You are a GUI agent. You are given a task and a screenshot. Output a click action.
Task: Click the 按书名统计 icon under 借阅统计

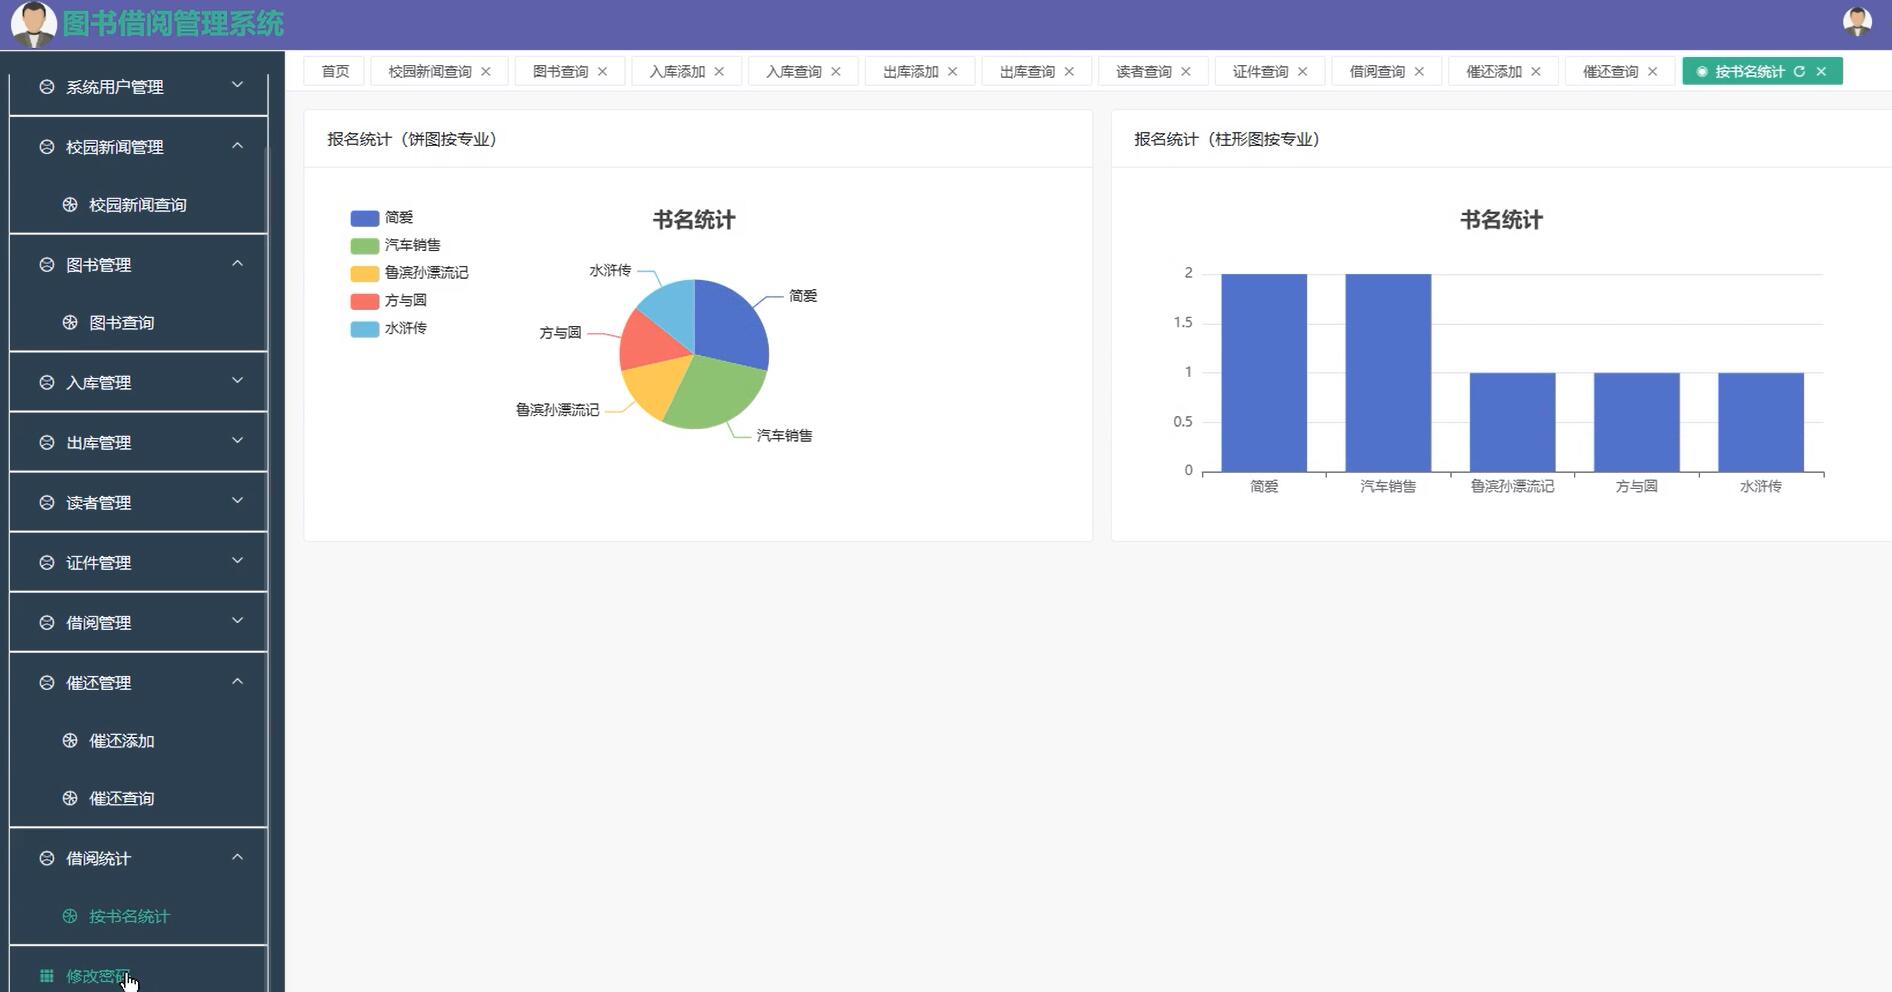(70, 916)
